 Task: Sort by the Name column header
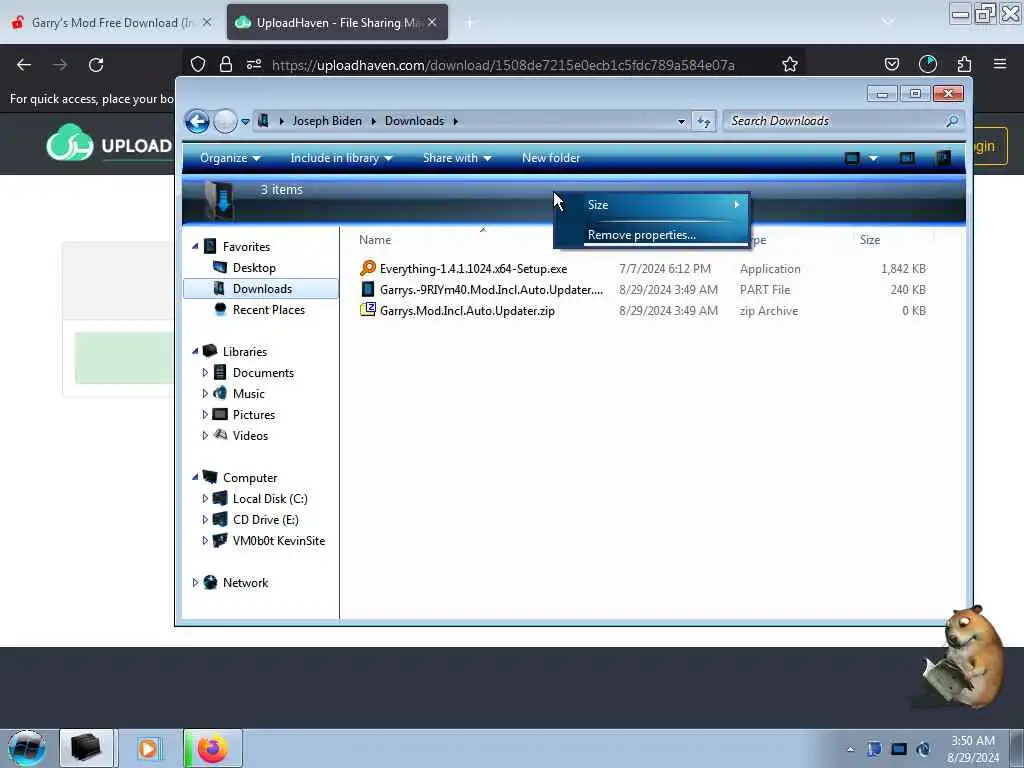tap(375, 240)
